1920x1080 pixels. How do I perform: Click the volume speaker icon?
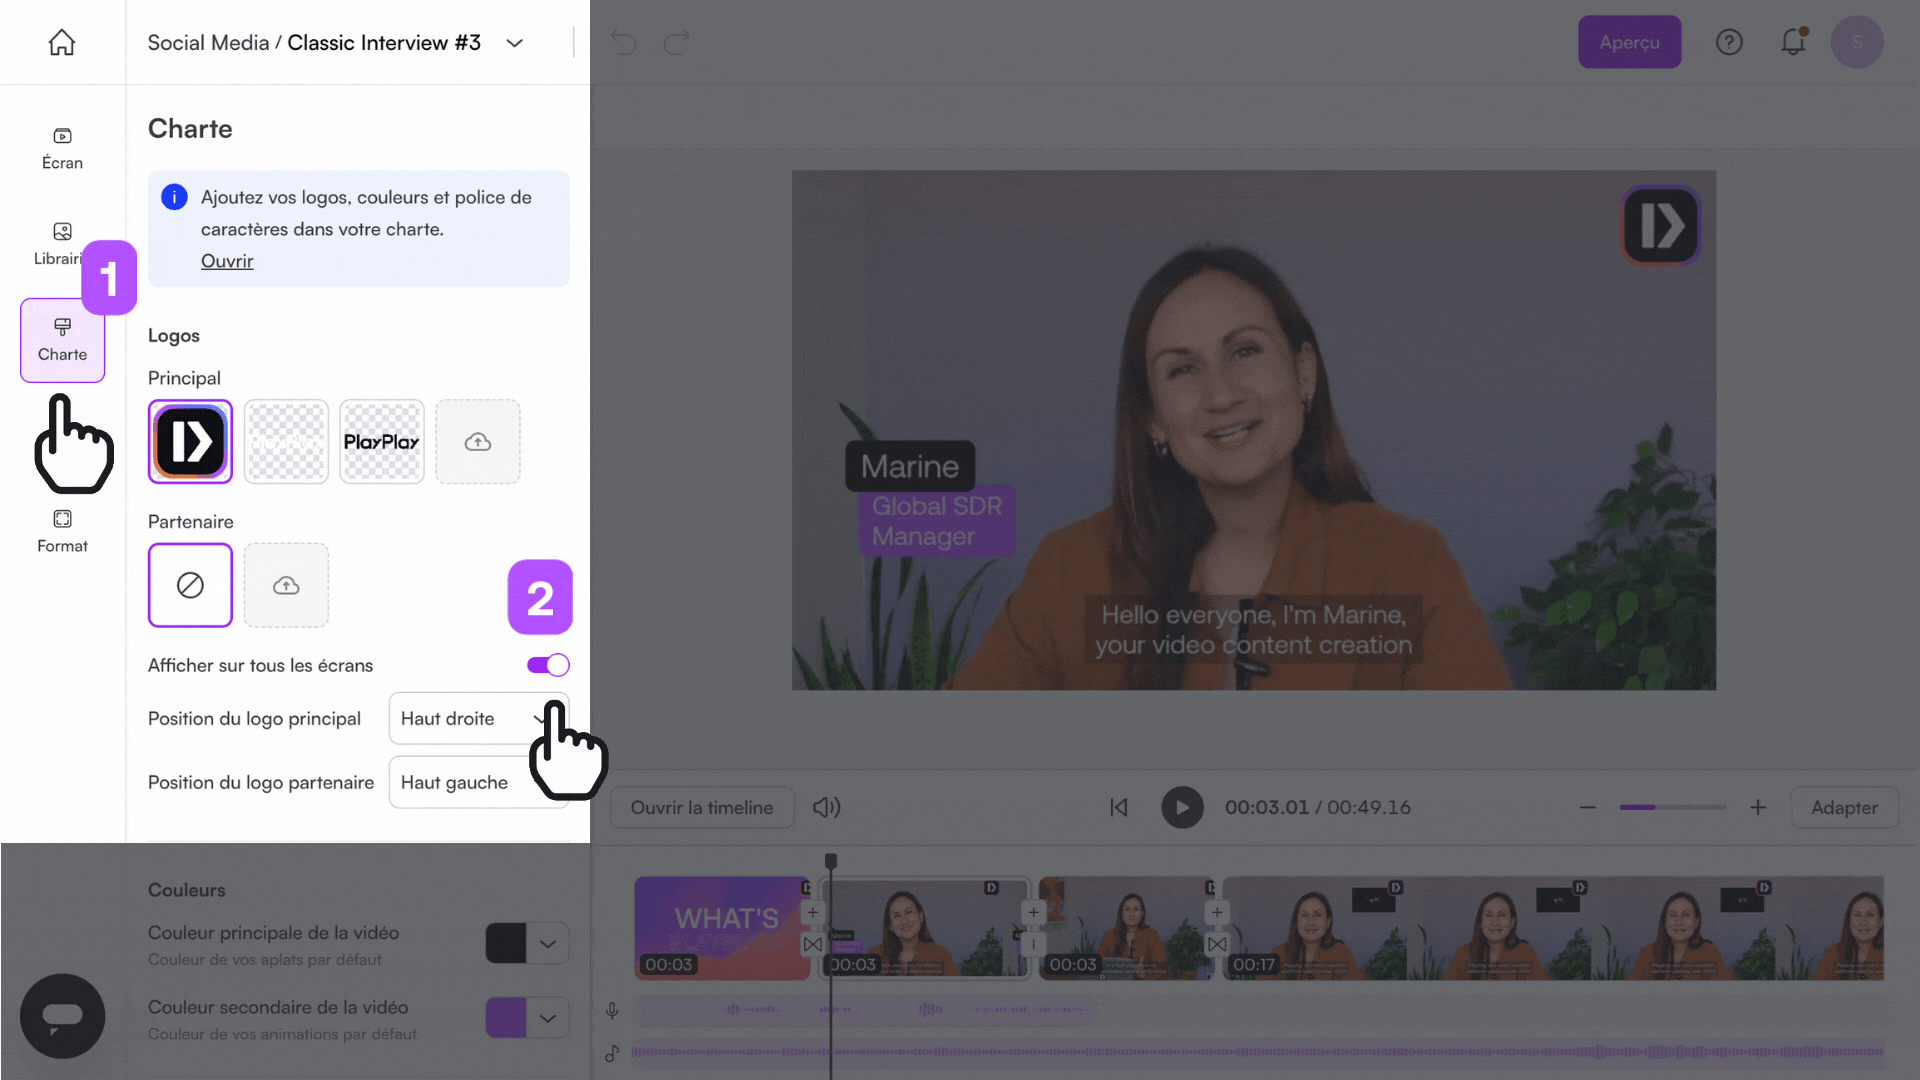826,807
